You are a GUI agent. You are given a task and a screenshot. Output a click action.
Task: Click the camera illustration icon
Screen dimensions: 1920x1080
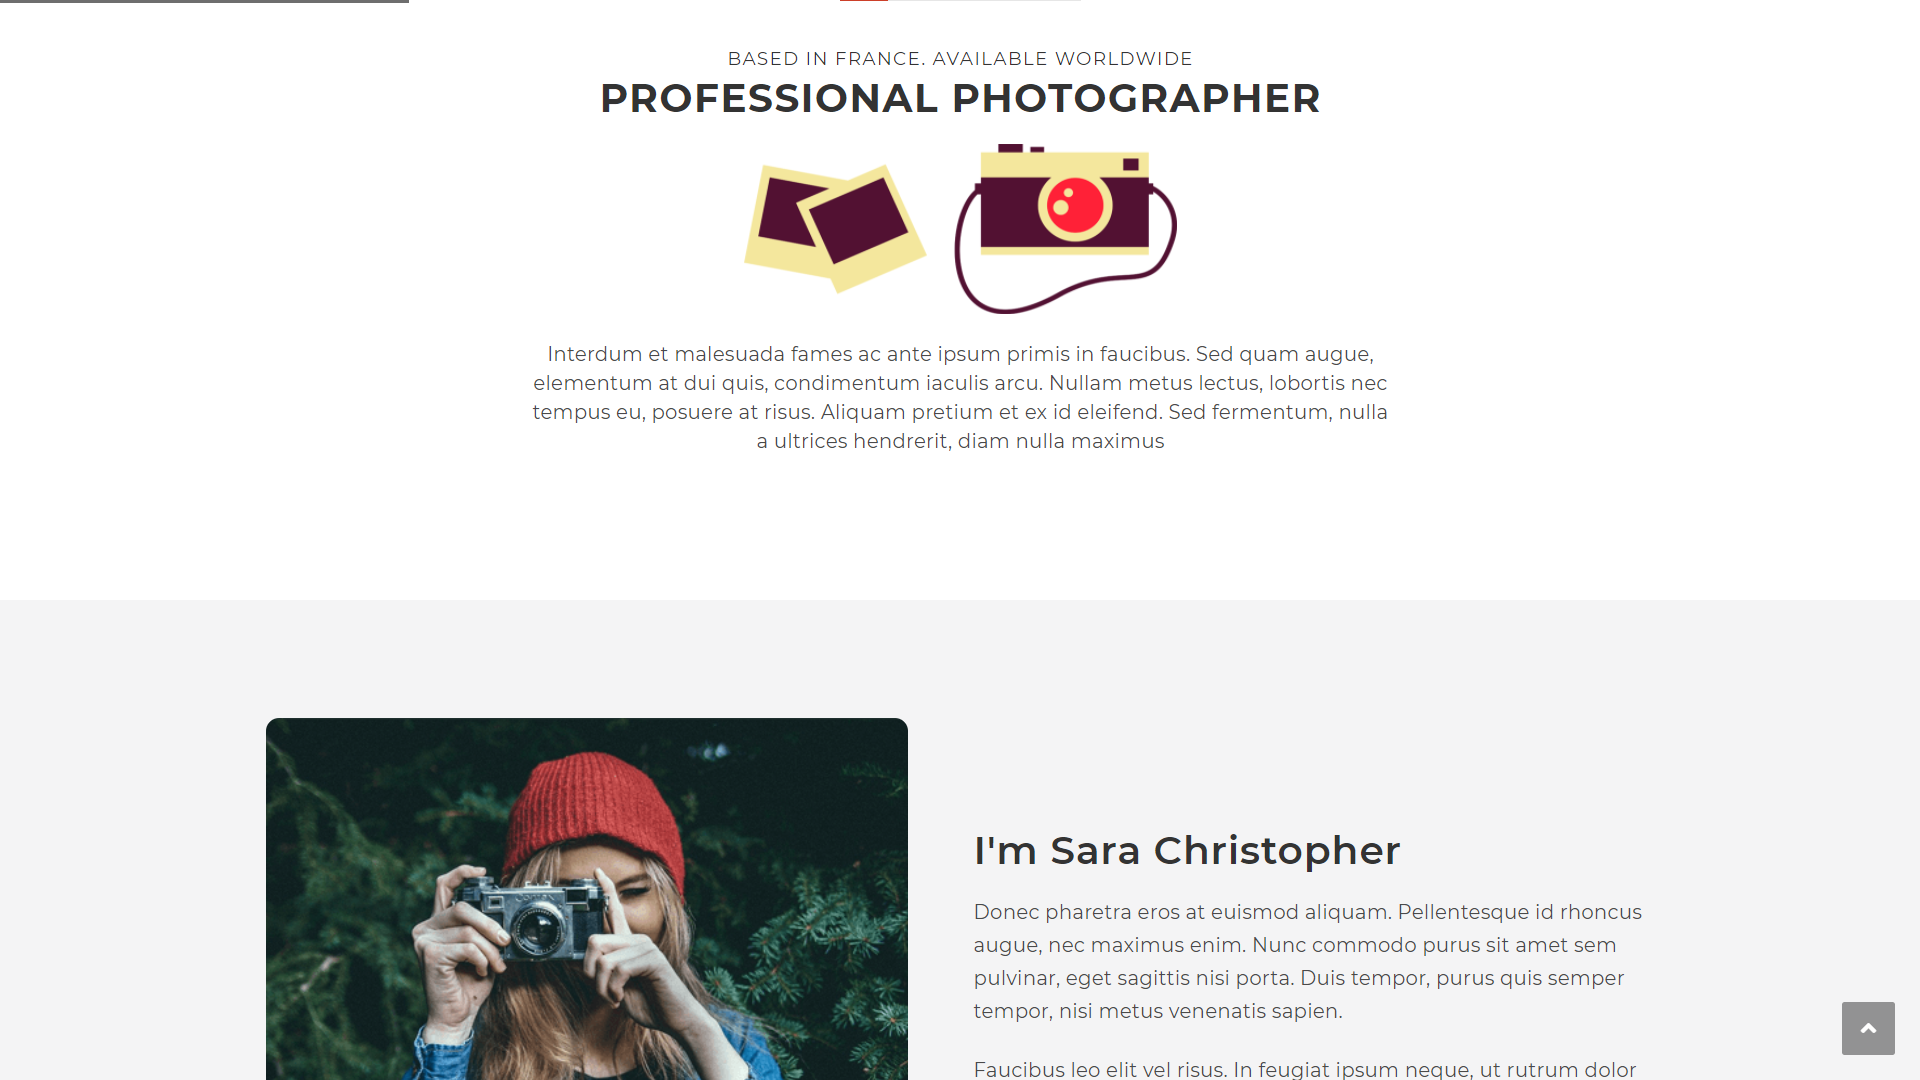1066,228
